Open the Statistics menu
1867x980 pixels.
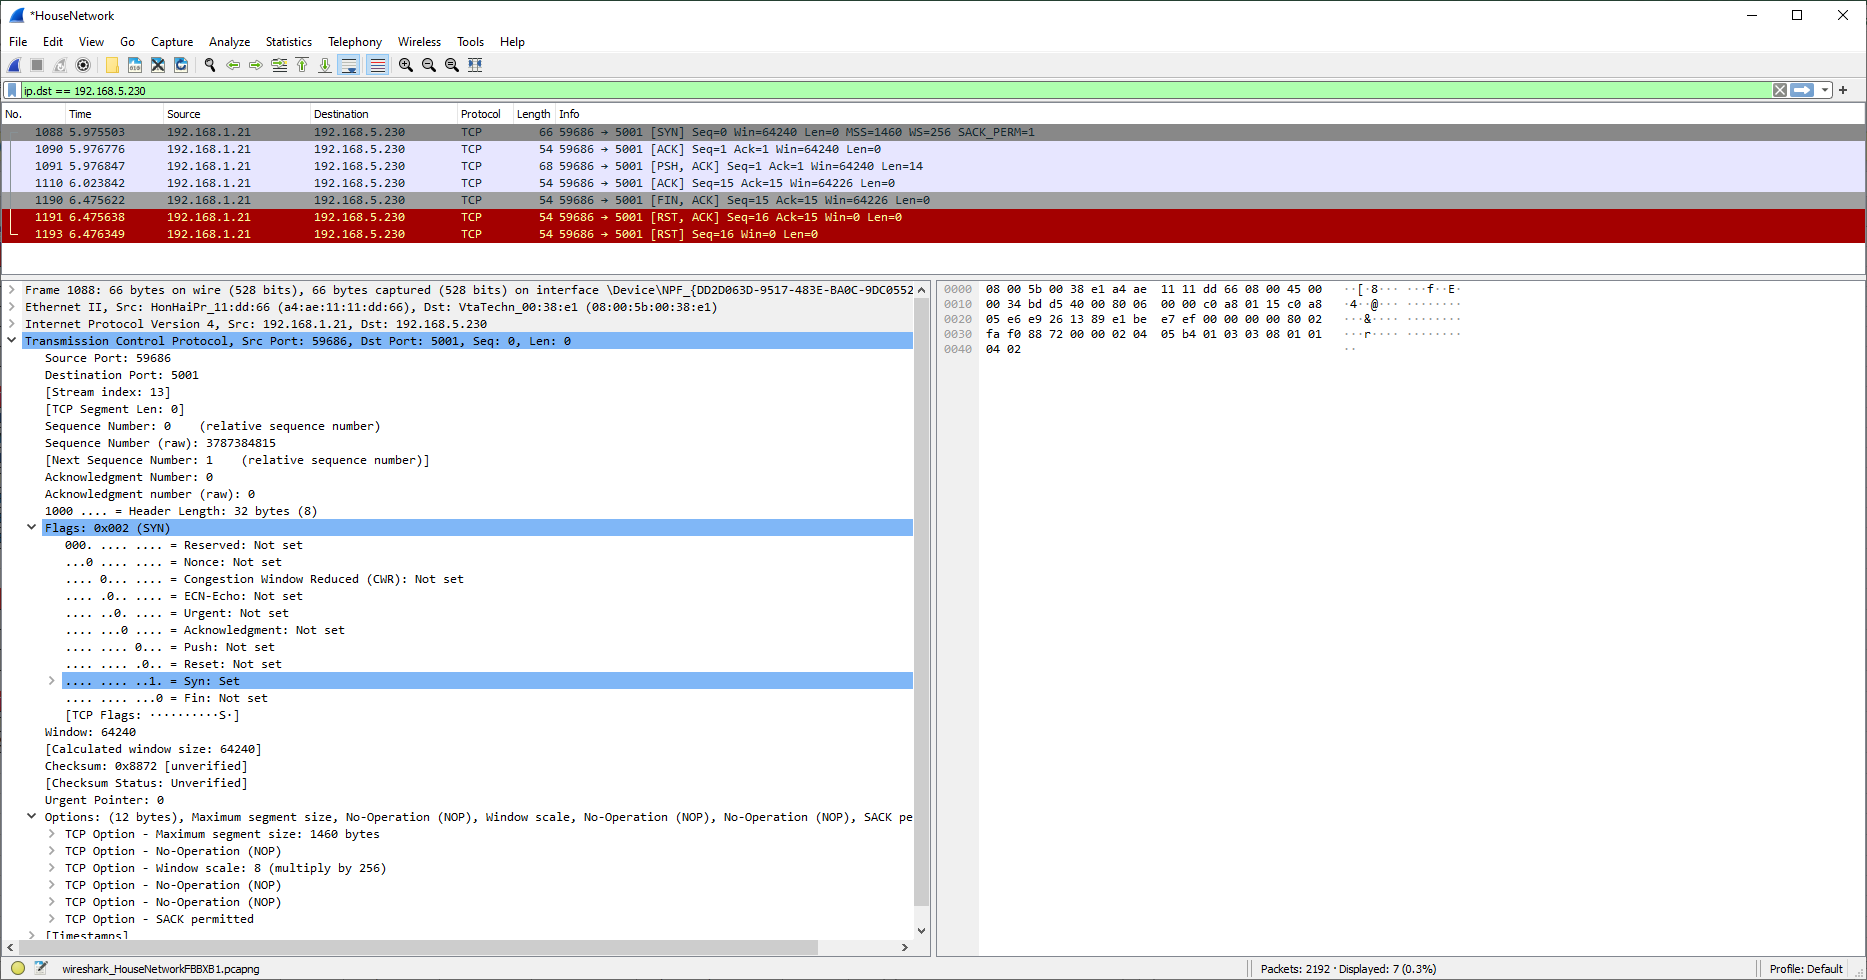point(289,42)
